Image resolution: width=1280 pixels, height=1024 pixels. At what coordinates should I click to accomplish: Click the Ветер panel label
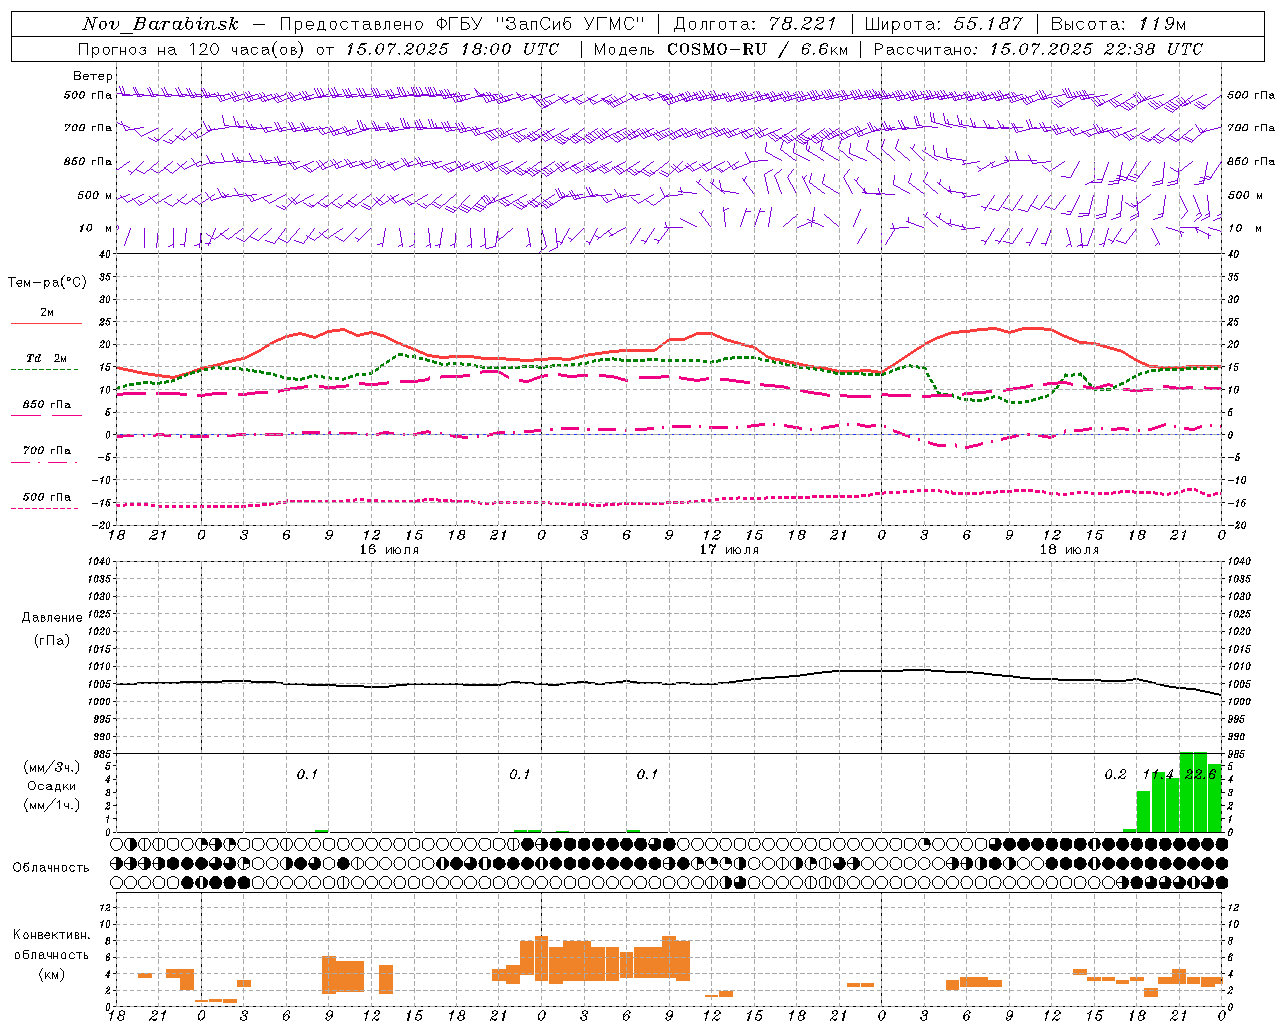pyautogui.click(x=93, y=76)
